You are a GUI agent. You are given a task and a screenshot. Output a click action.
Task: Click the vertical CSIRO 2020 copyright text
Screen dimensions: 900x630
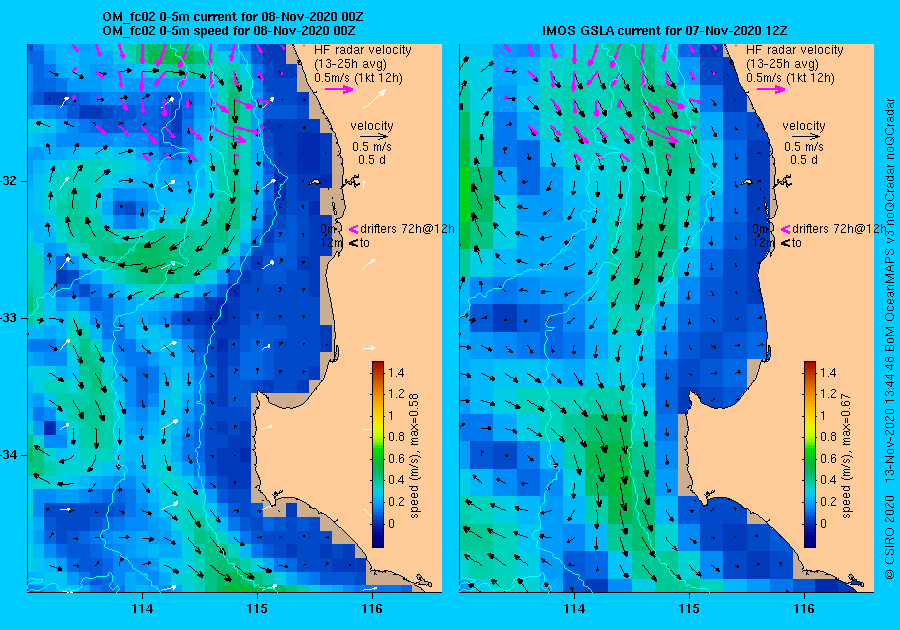pyautogui.click(x=890, y=339)
